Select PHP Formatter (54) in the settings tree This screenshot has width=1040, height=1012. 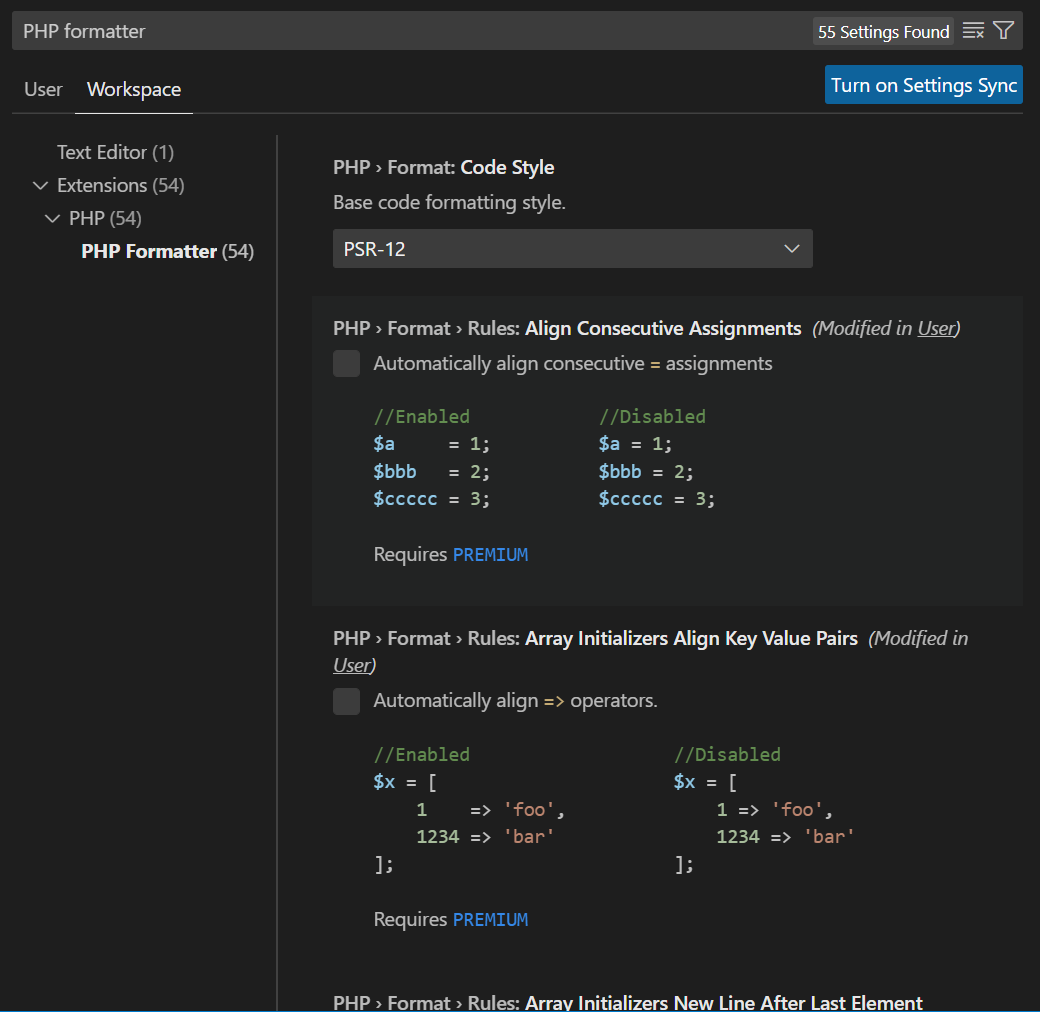click(x=167, y=251)
